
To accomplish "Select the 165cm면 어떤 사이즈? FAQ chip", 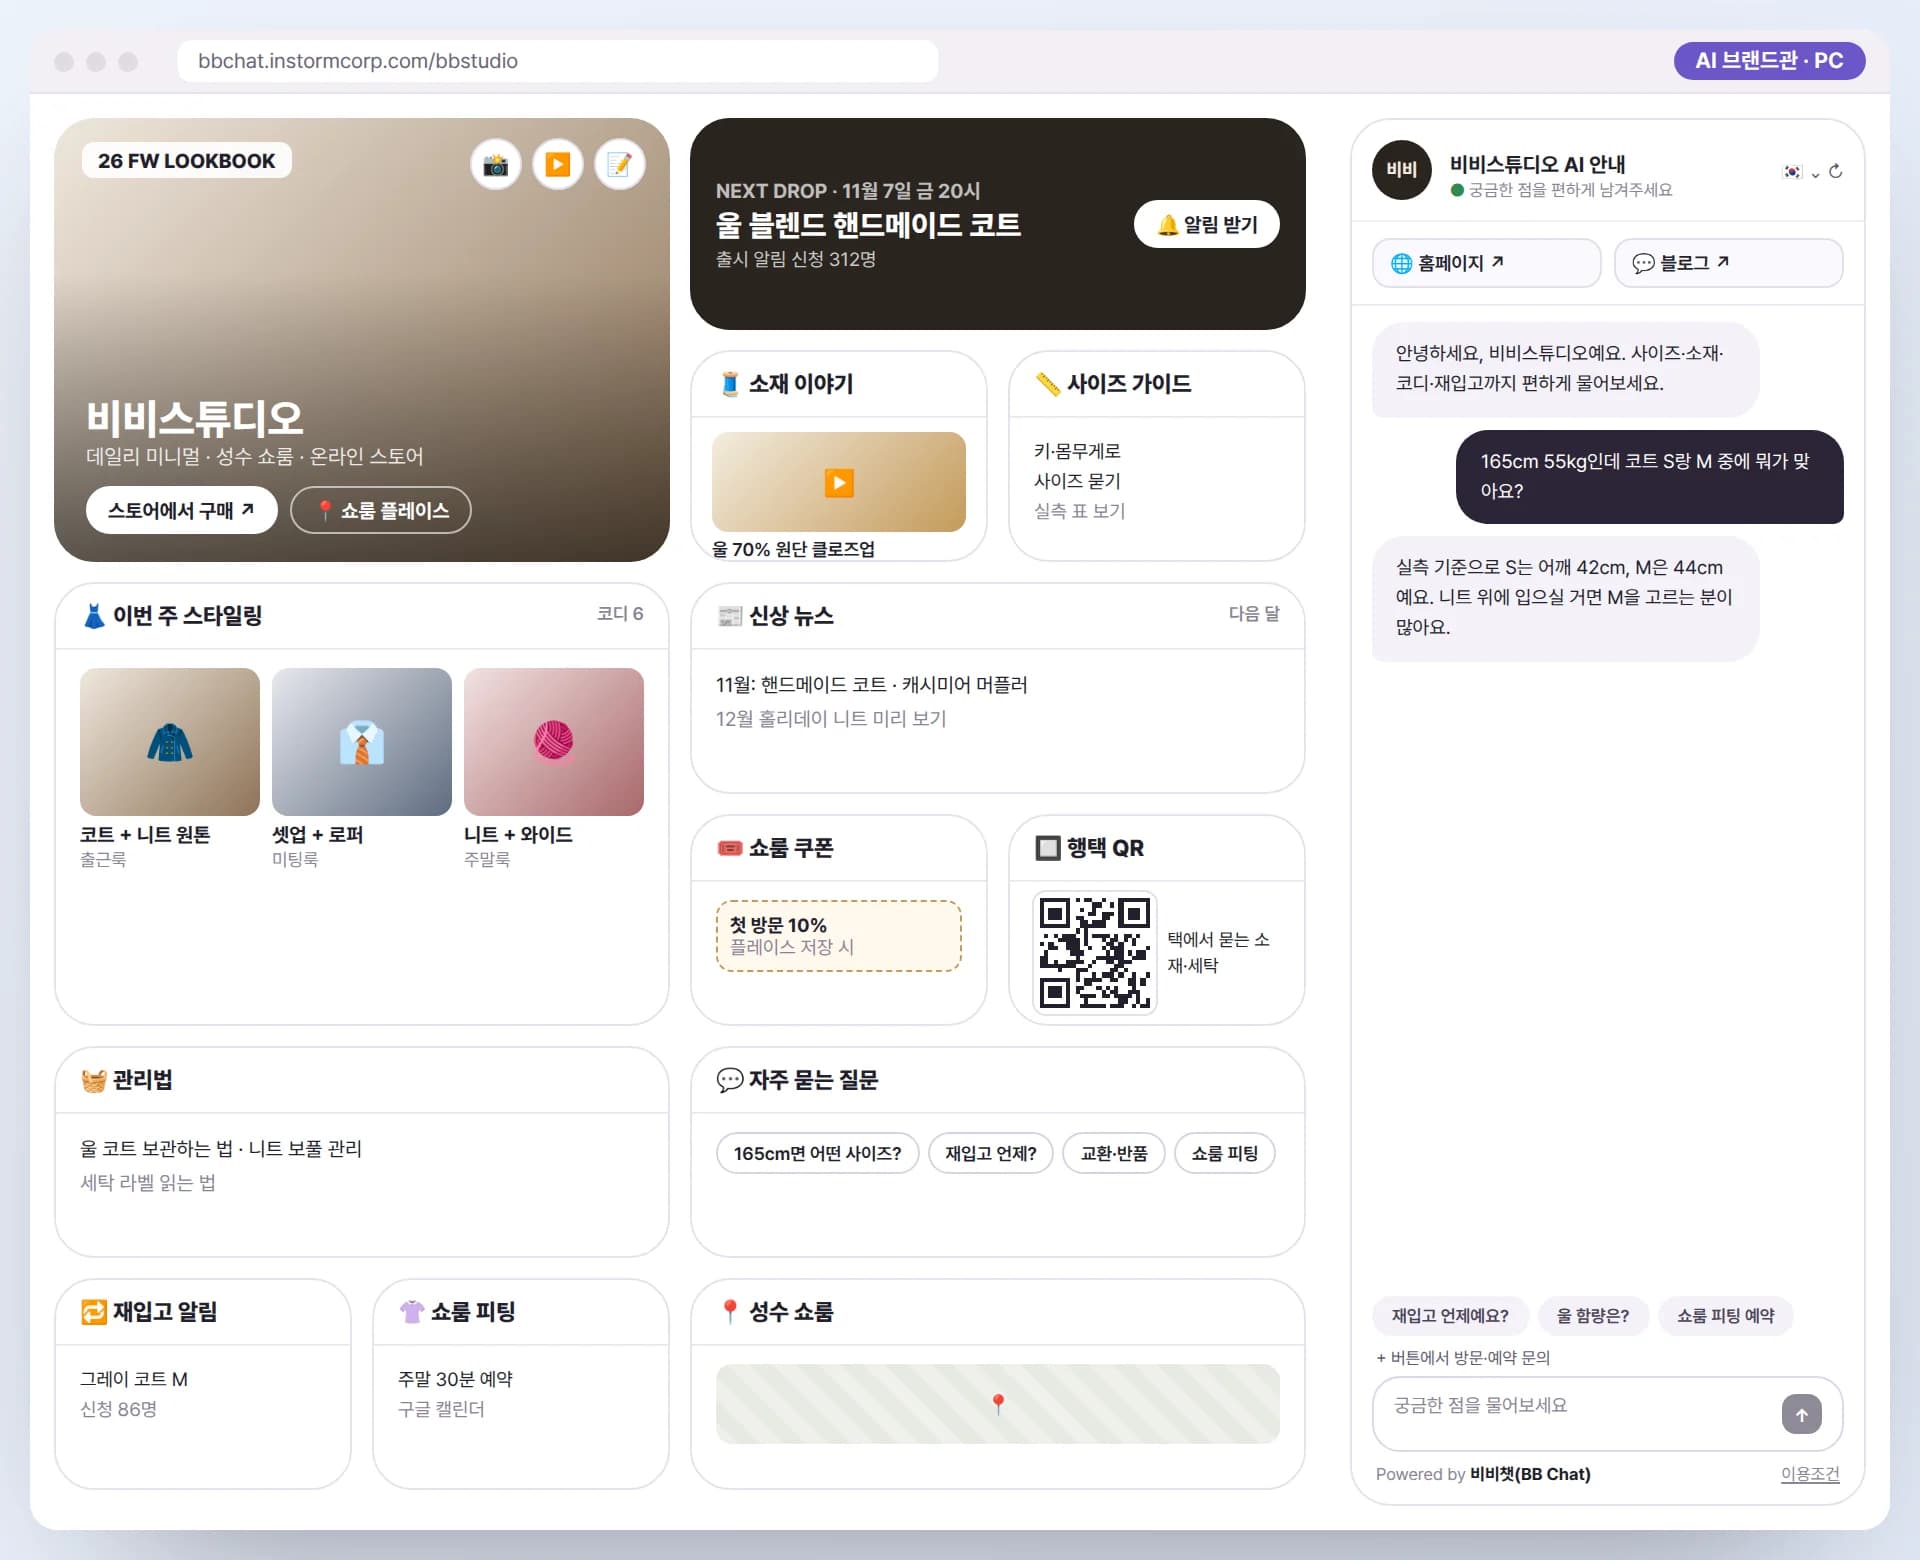I will click(817, 1153).
